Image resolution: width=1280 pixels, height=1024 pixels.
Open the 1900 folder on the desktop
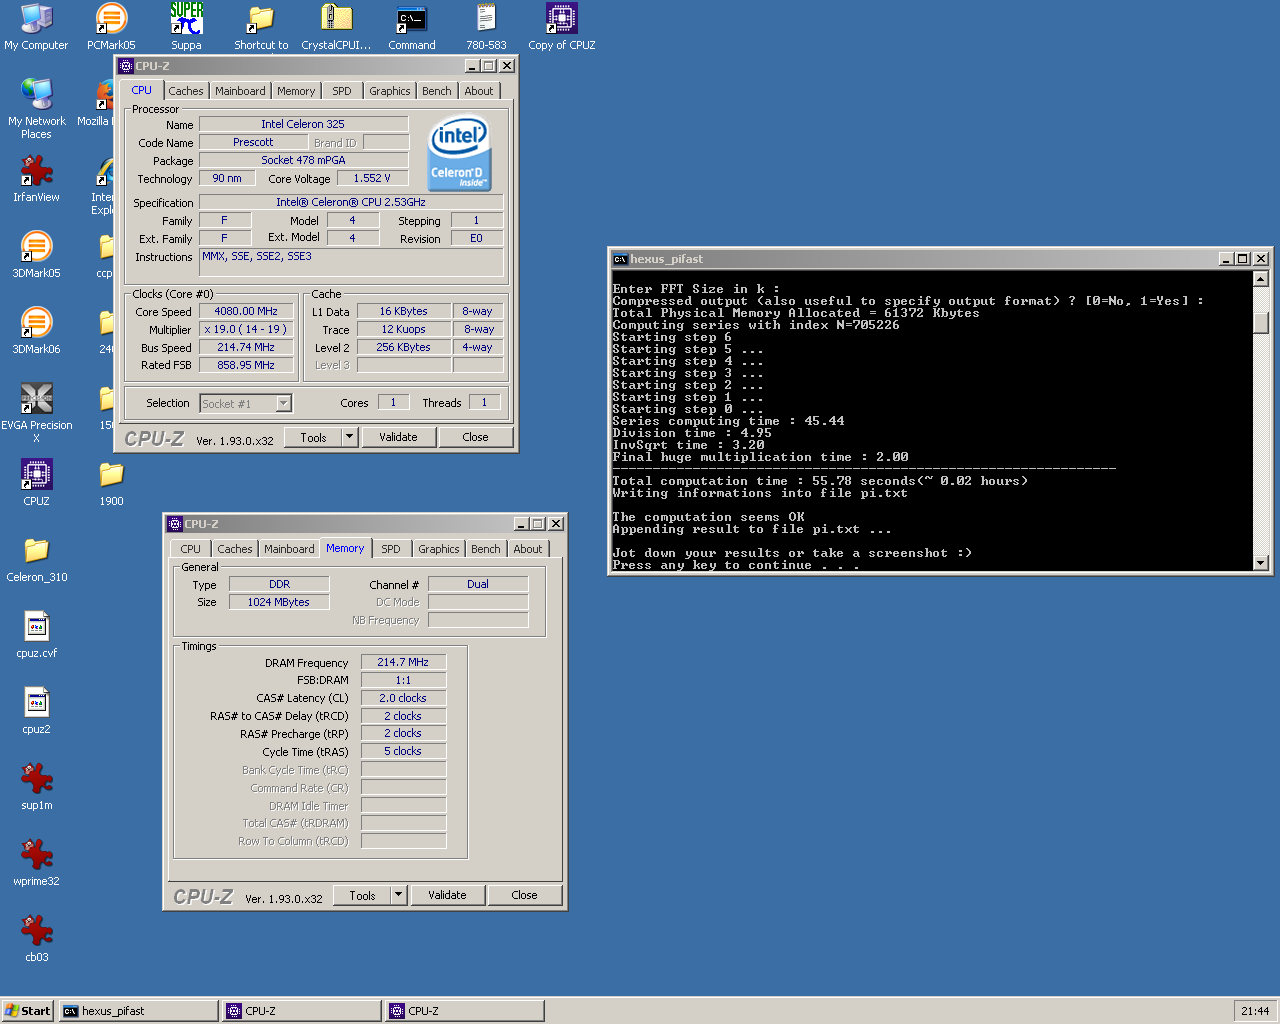pos(111,482)
